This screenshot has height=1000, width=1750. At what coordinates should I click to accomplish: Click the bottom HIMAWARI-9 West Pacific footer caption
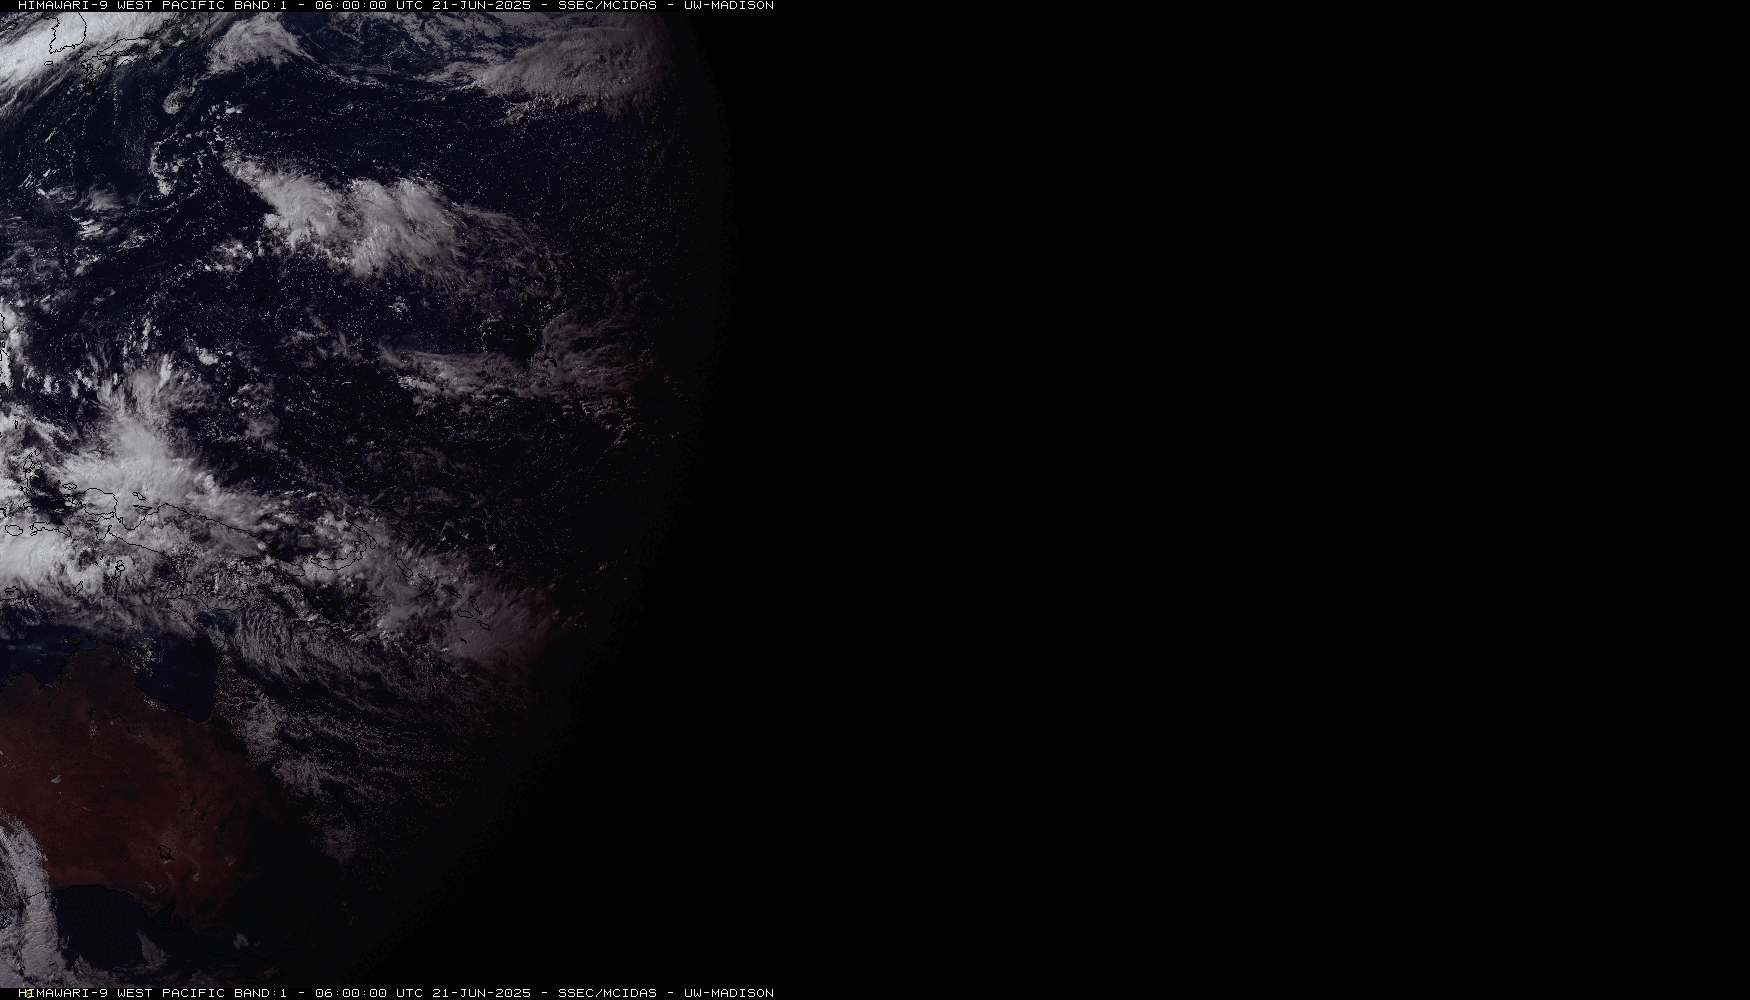coord(396,993)
